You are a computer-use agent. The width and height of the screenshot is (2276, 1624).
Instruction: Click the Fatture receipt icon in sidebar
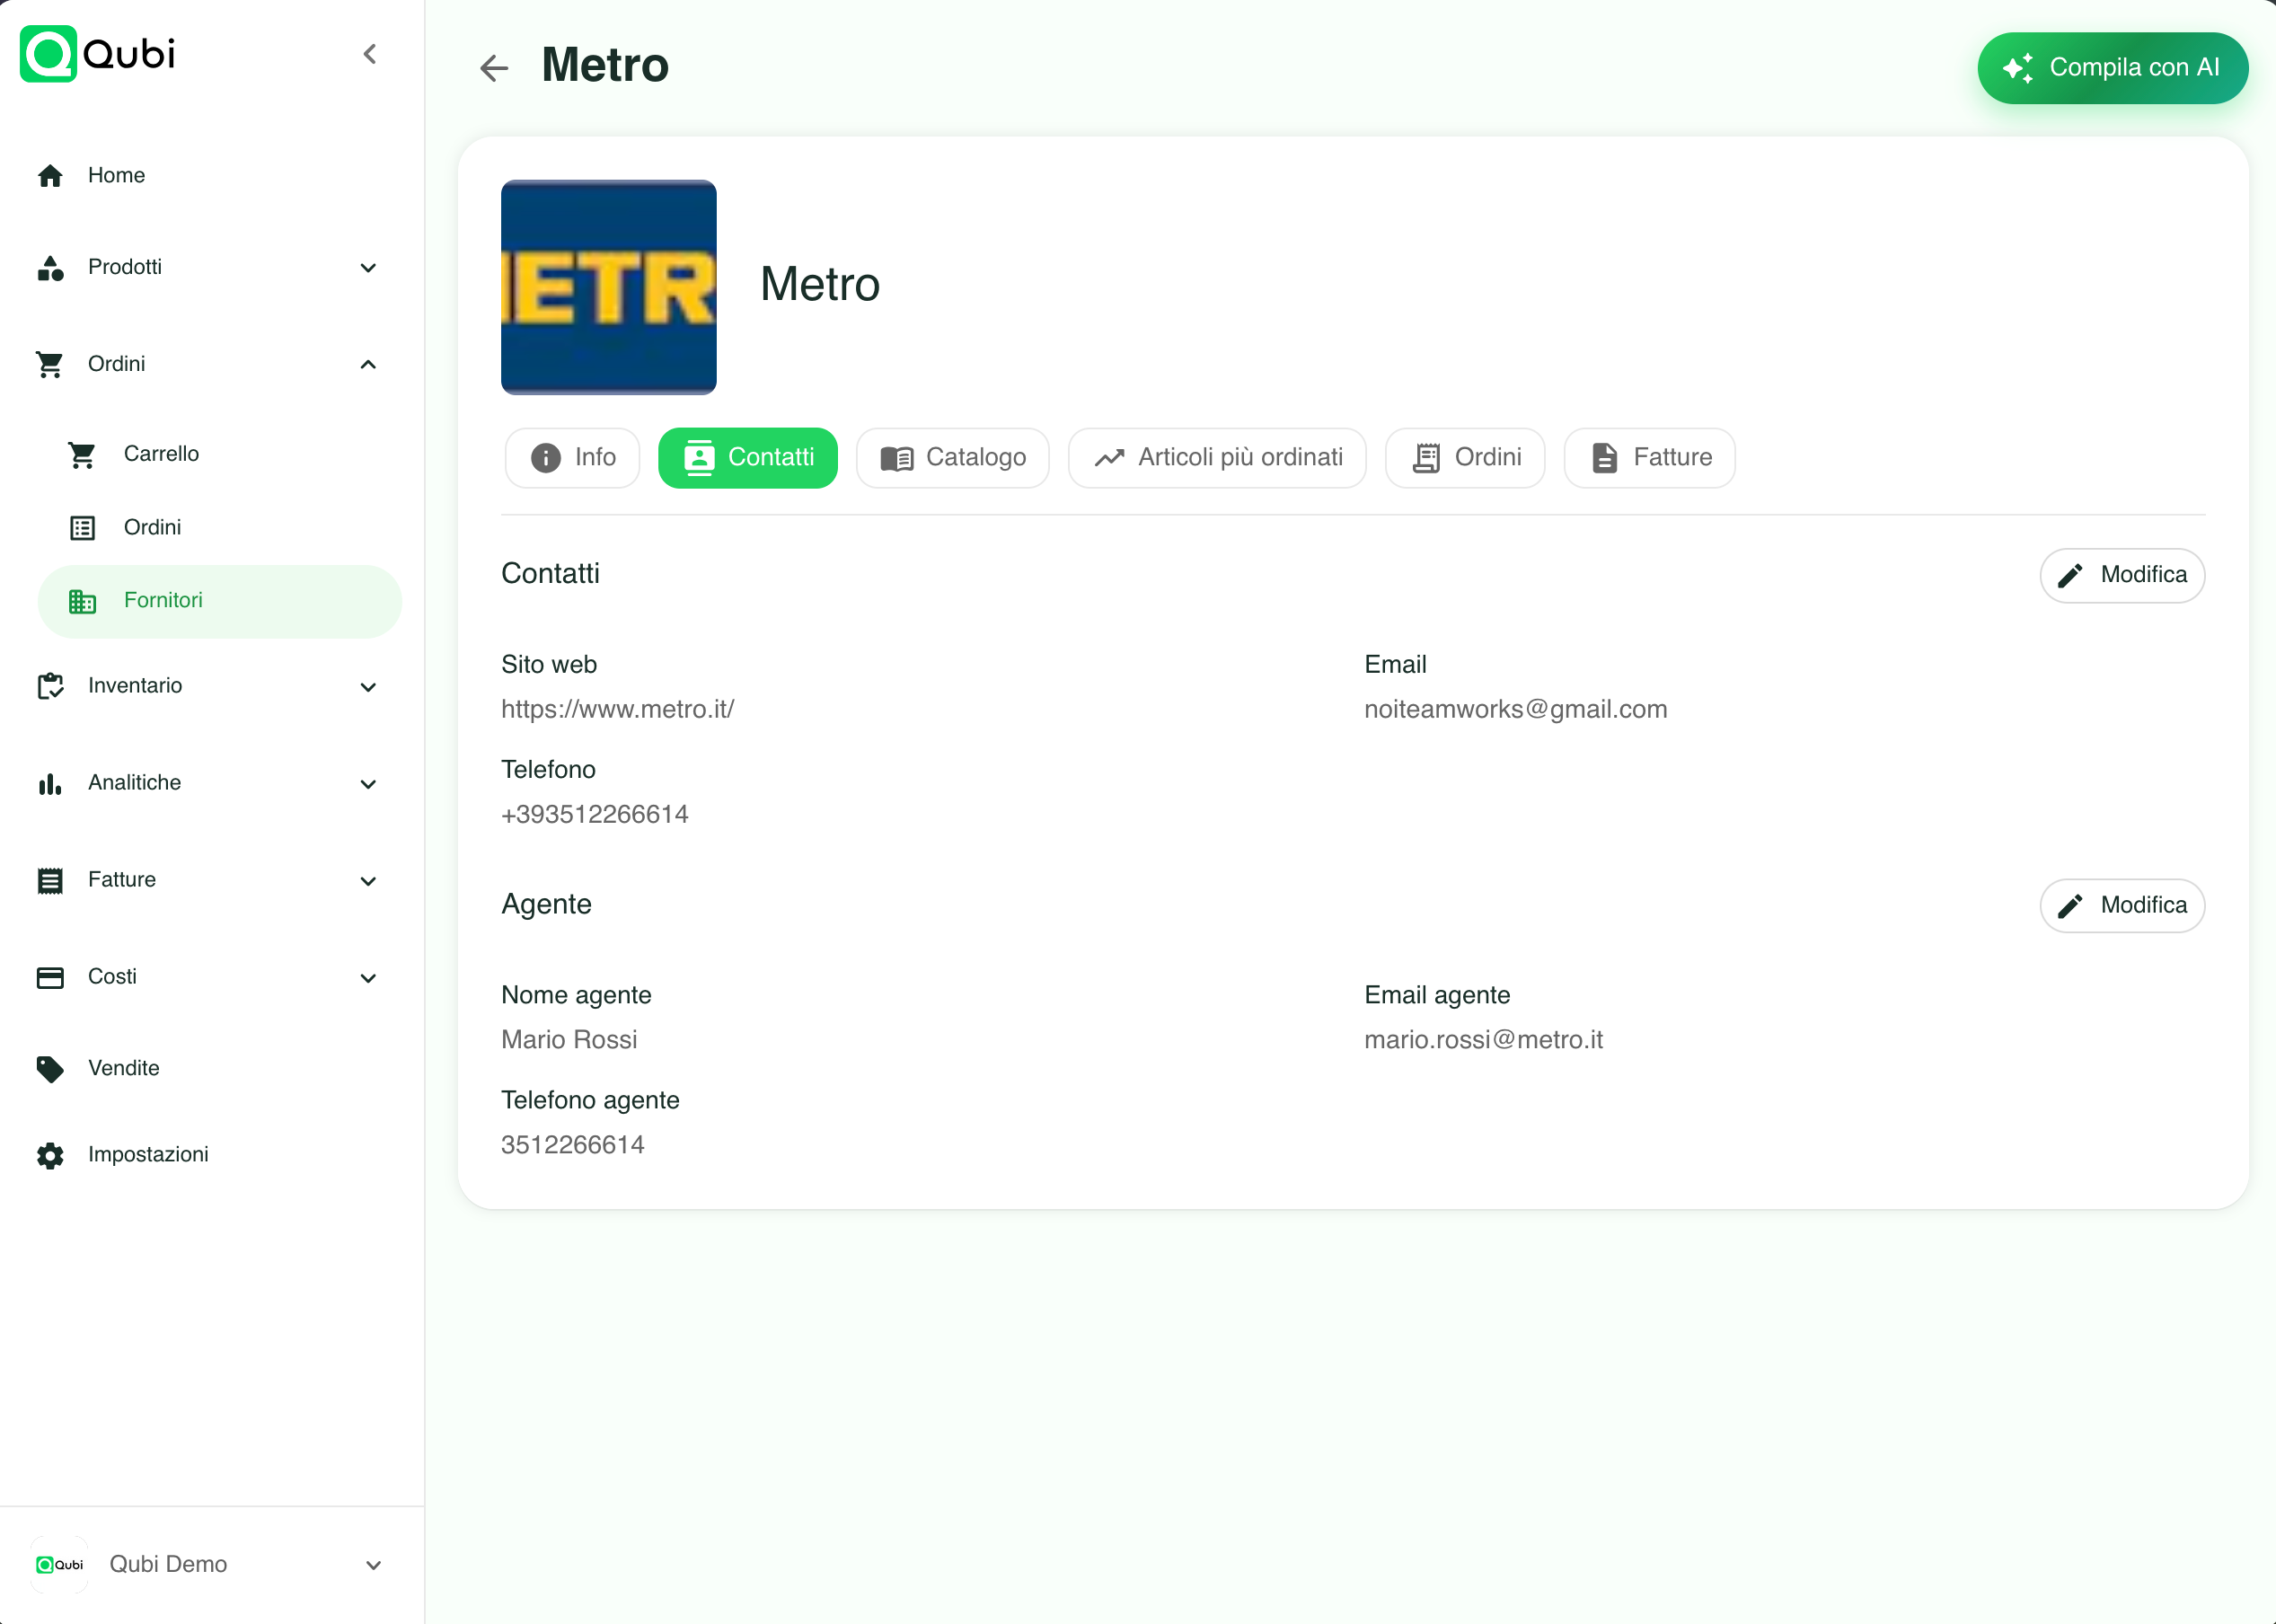coord(50,881)
